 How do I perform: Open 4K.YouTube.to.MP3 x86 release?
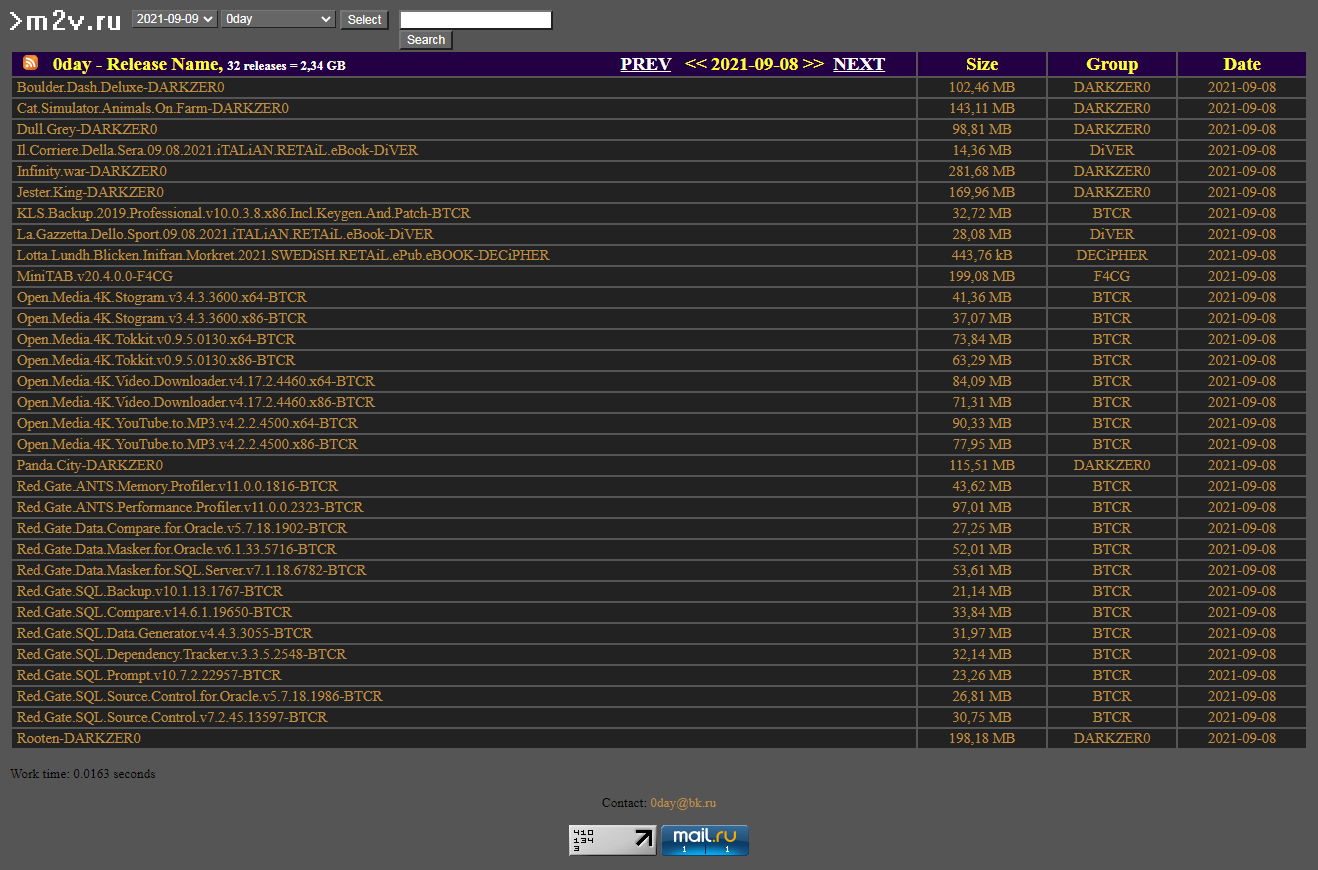(x=187, y=444)
